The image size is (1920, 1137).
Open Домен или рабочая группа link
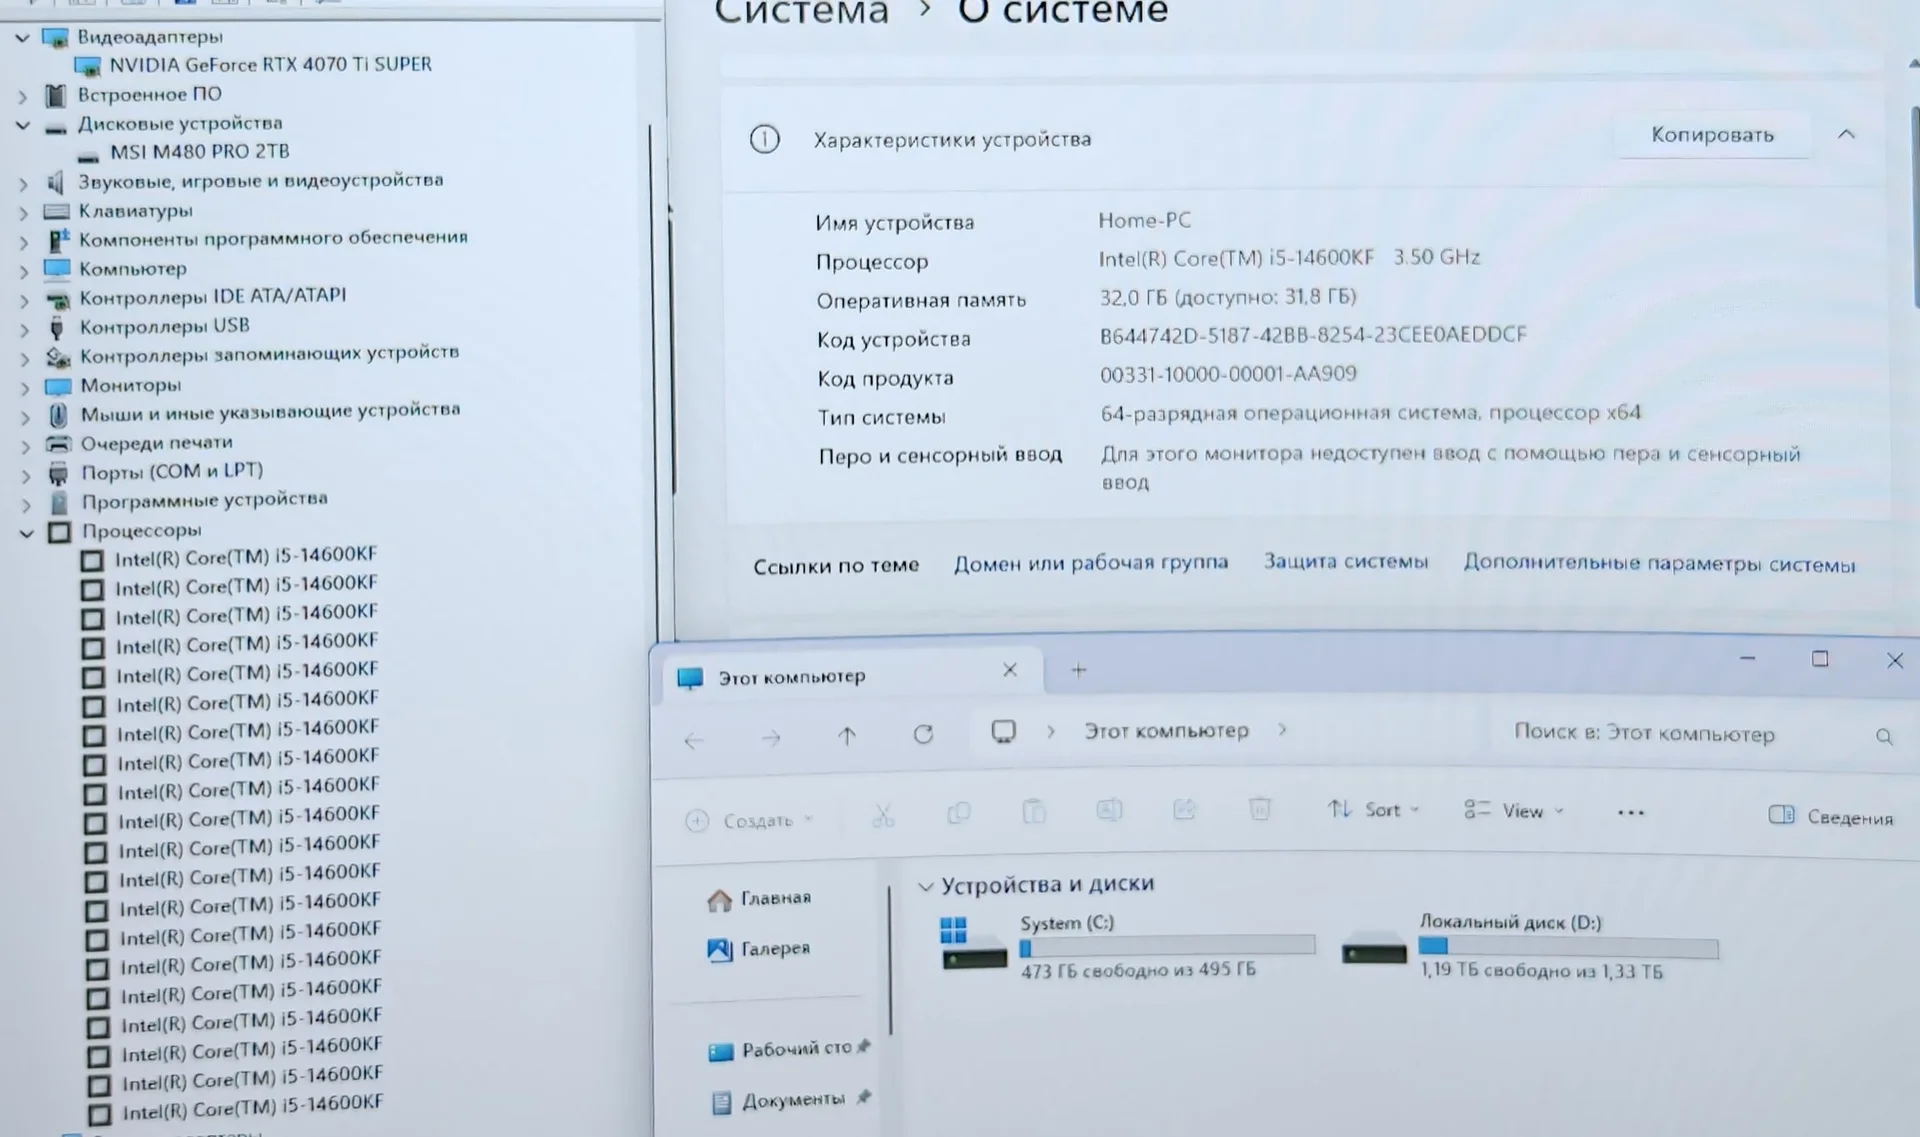click(1091, 563)
